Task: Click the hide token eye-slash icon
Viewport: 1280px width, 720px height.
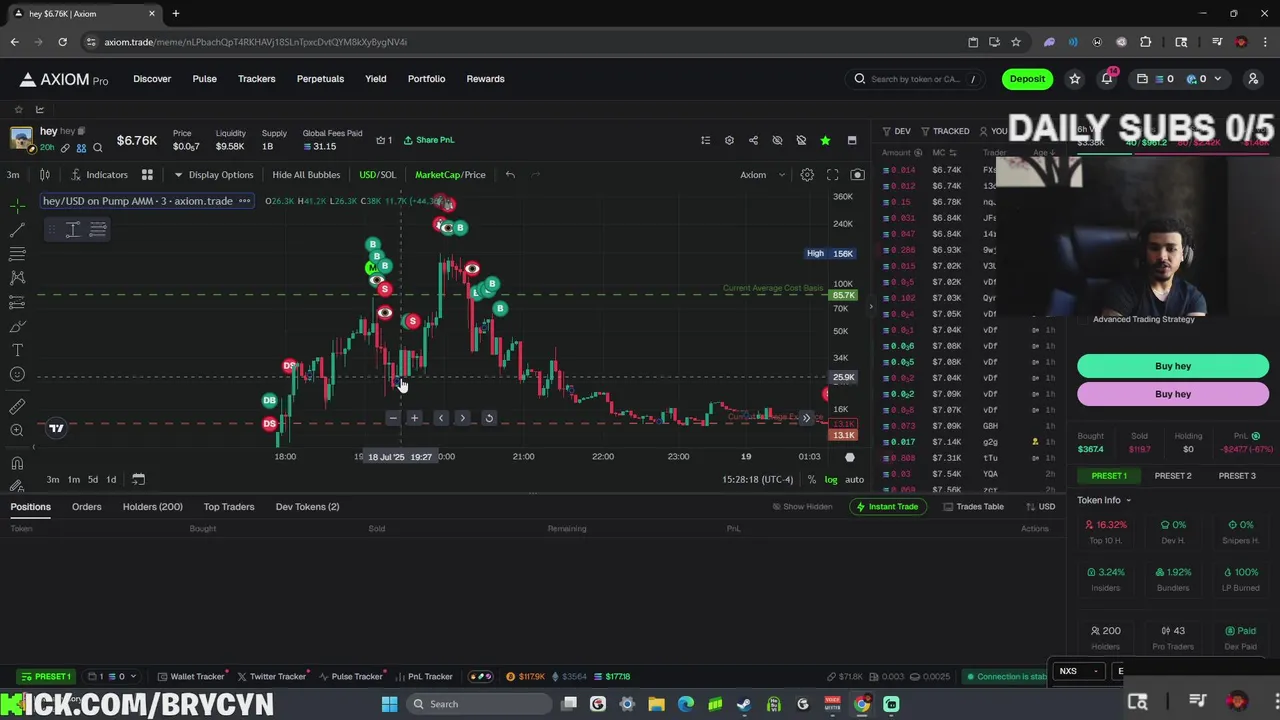Action: 777,141
